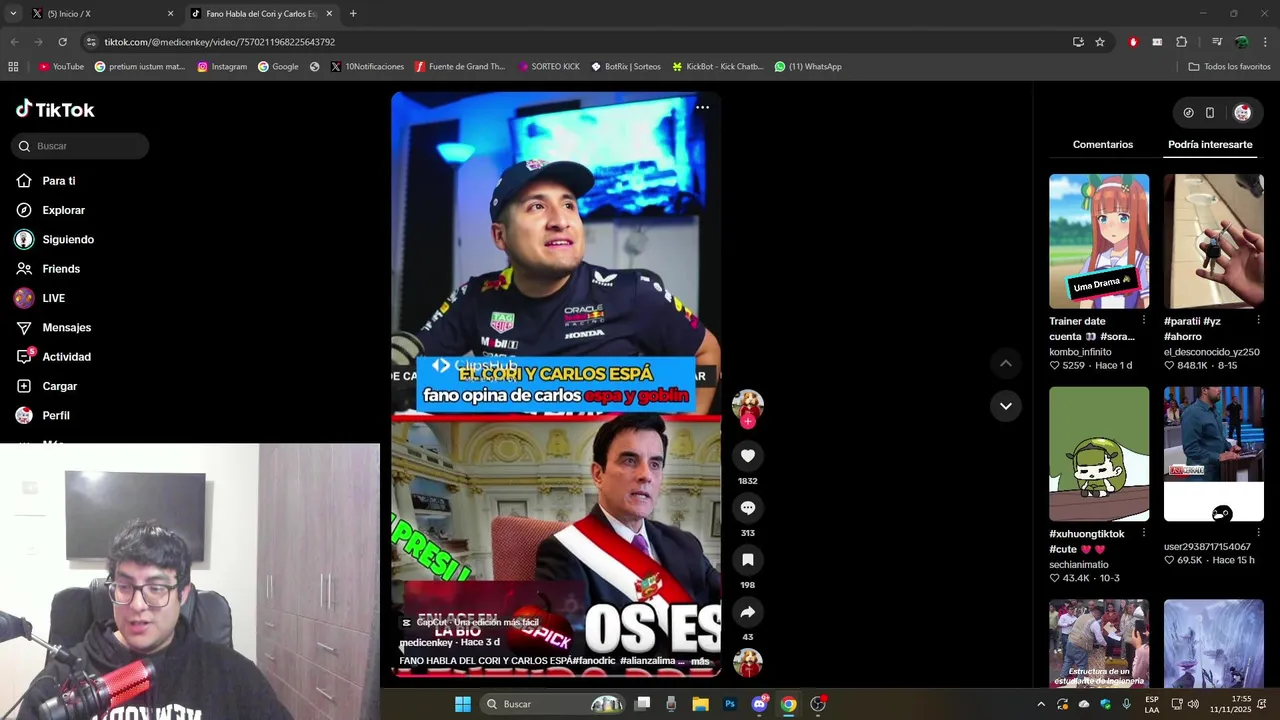Follow creator via avatar plus button
This screenshot has height=720, width=1280.
point(747,421)
